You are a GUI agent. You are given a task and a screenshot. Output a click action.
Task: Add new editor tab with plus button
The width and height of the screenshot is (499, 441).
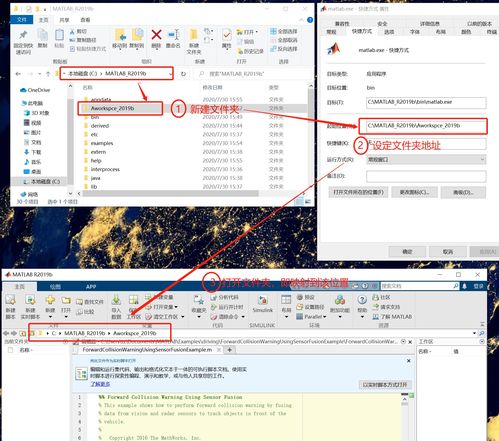[230, 350]
